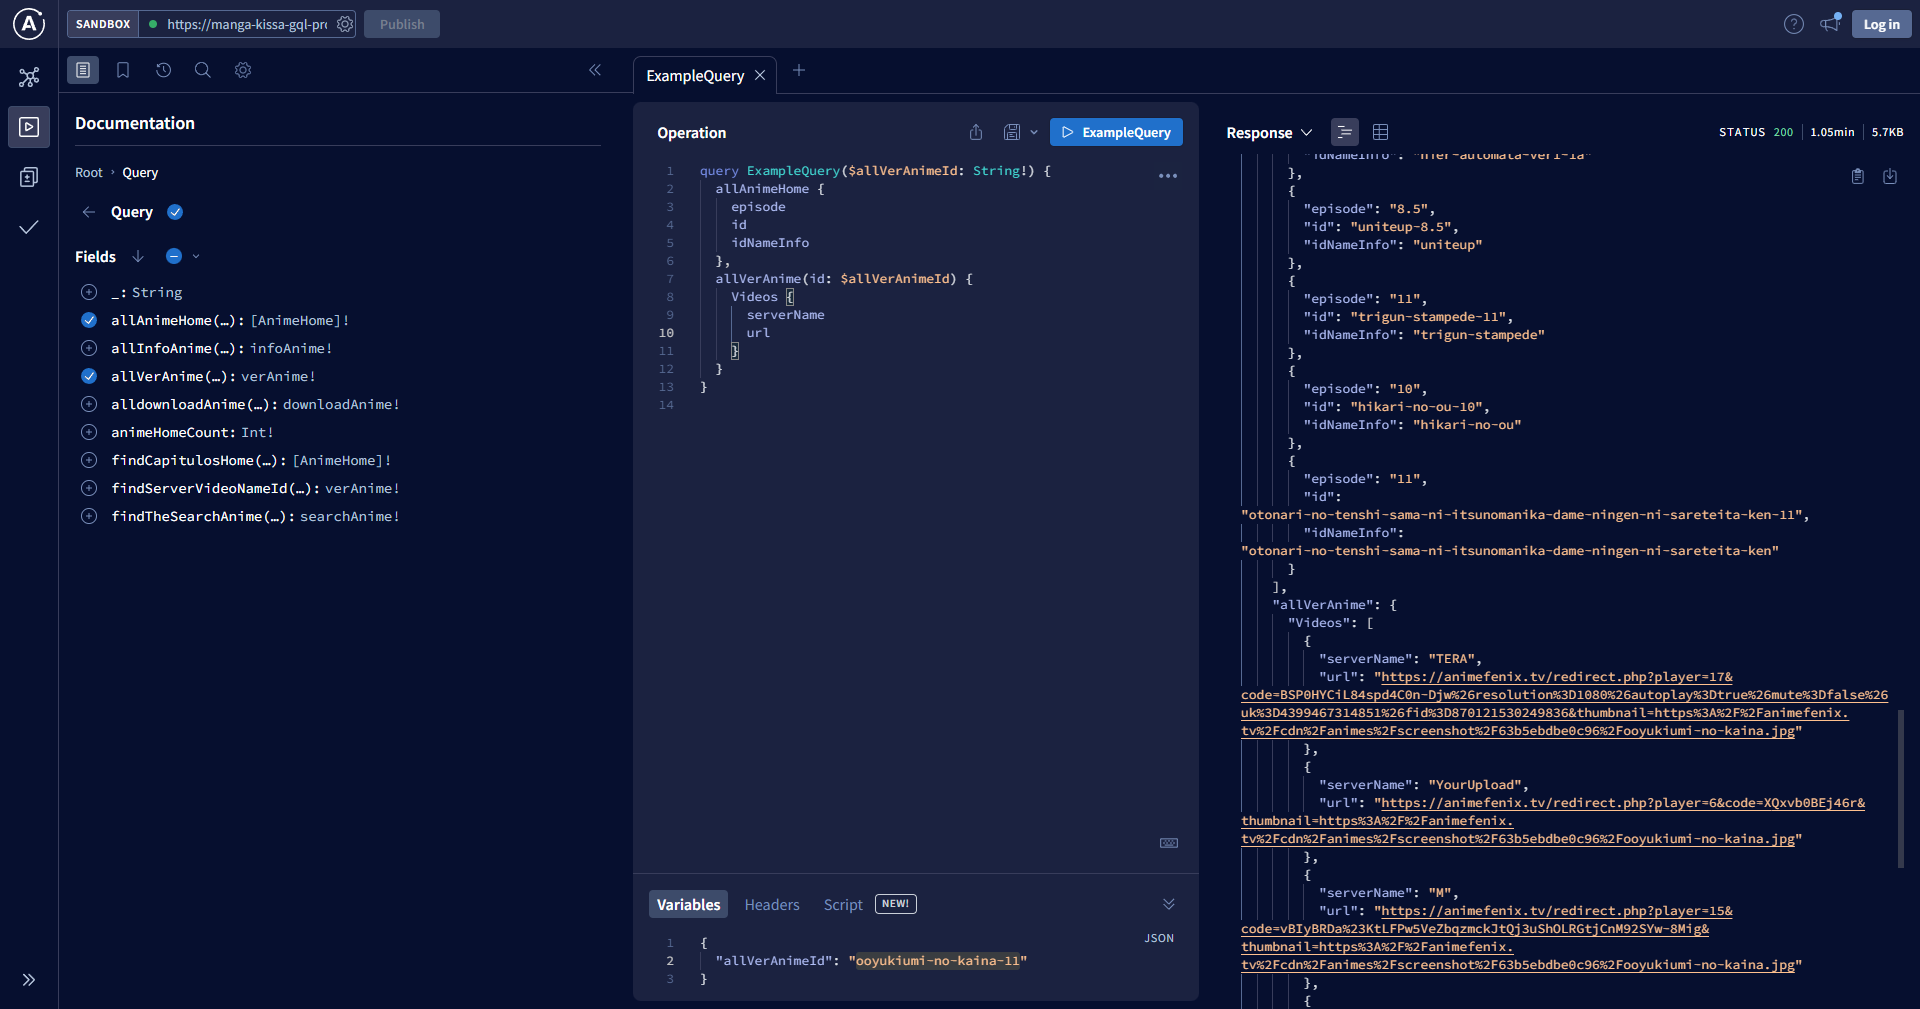Open the Response dropdown

click(x=1269, y=133)
